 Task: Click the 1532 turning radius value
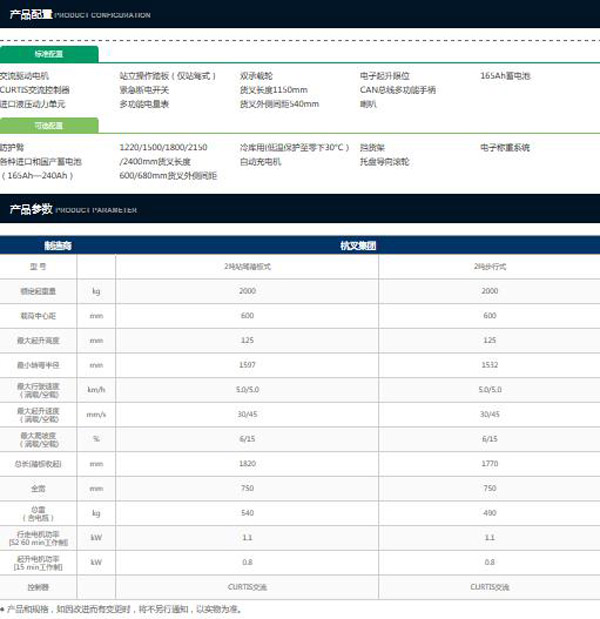489,365
